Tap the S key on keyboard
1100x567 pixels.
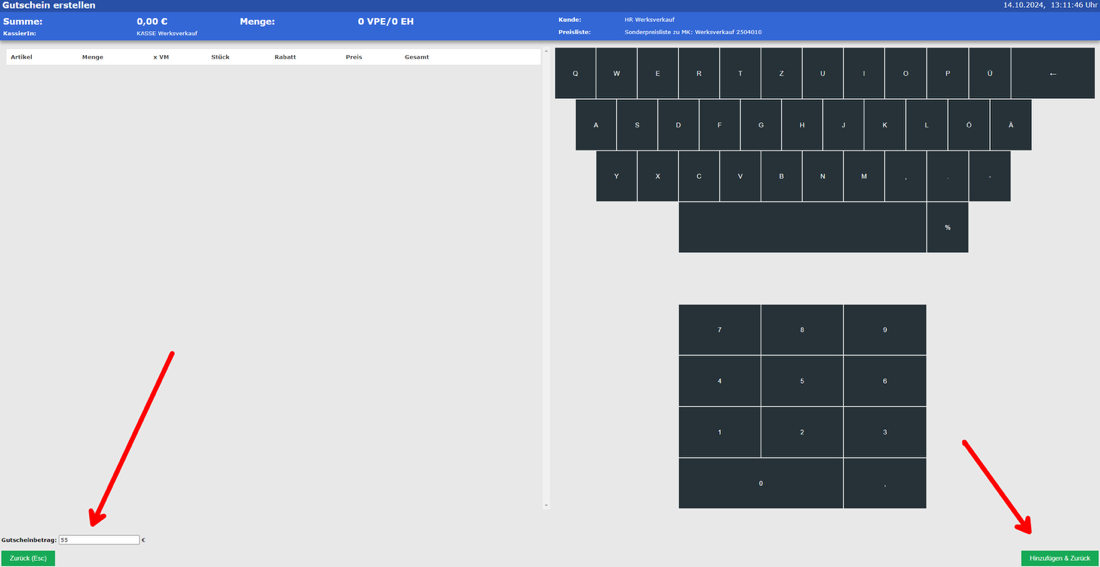click(x=637, y=125)
